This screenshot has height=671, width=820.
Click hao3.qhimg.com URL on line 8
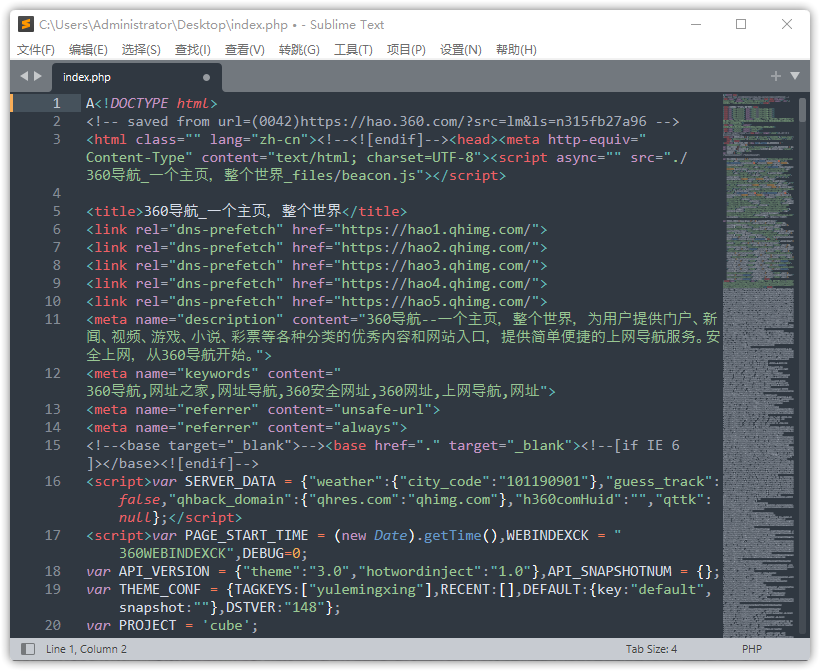(436, 265)
